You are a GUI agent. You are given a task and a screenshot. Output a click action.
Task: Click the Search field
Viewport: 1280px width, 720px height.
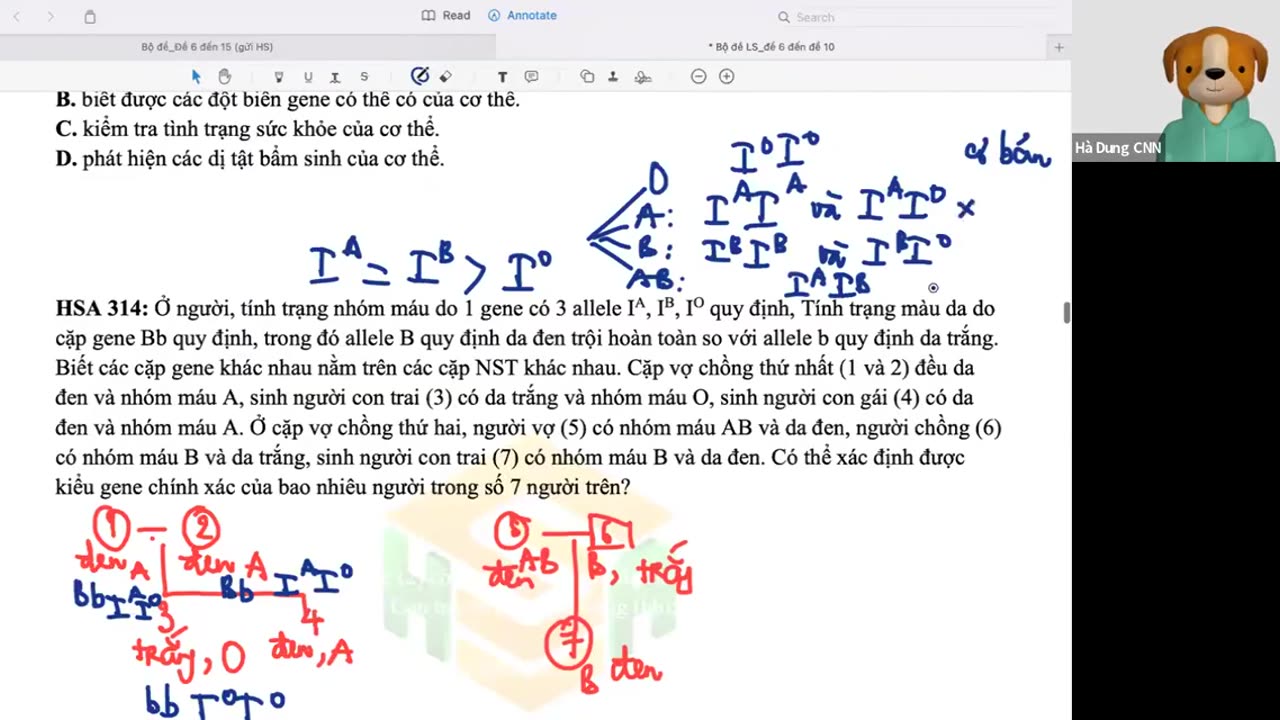915,17
